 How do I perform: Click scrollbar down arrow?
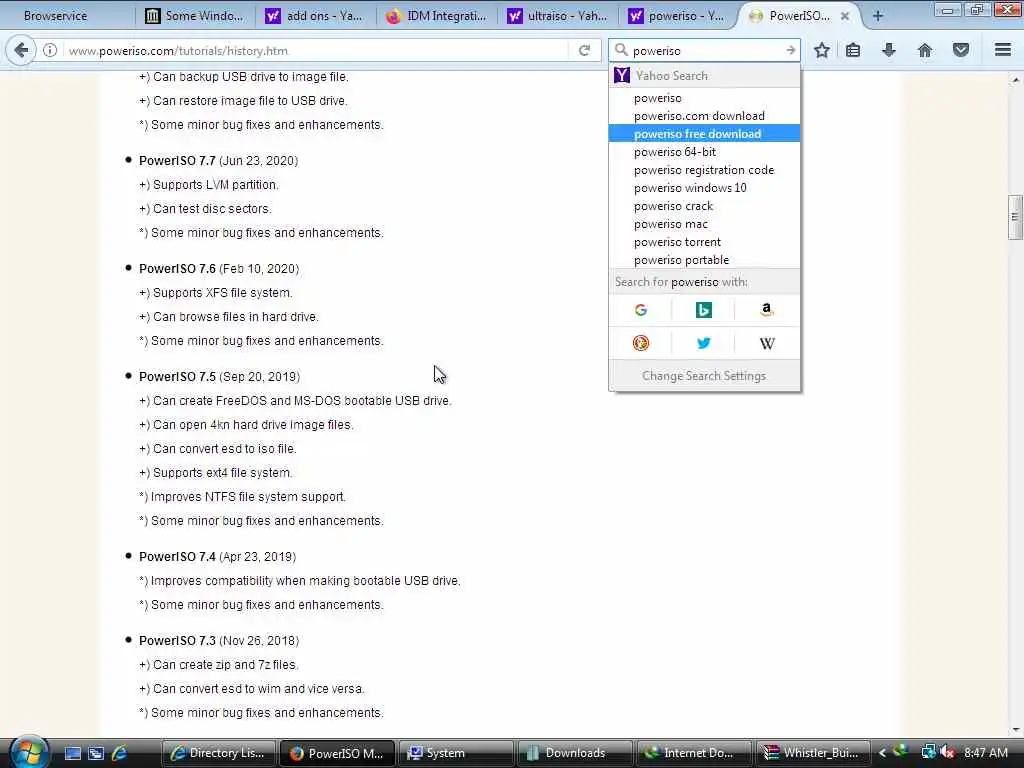[1015, 729]
